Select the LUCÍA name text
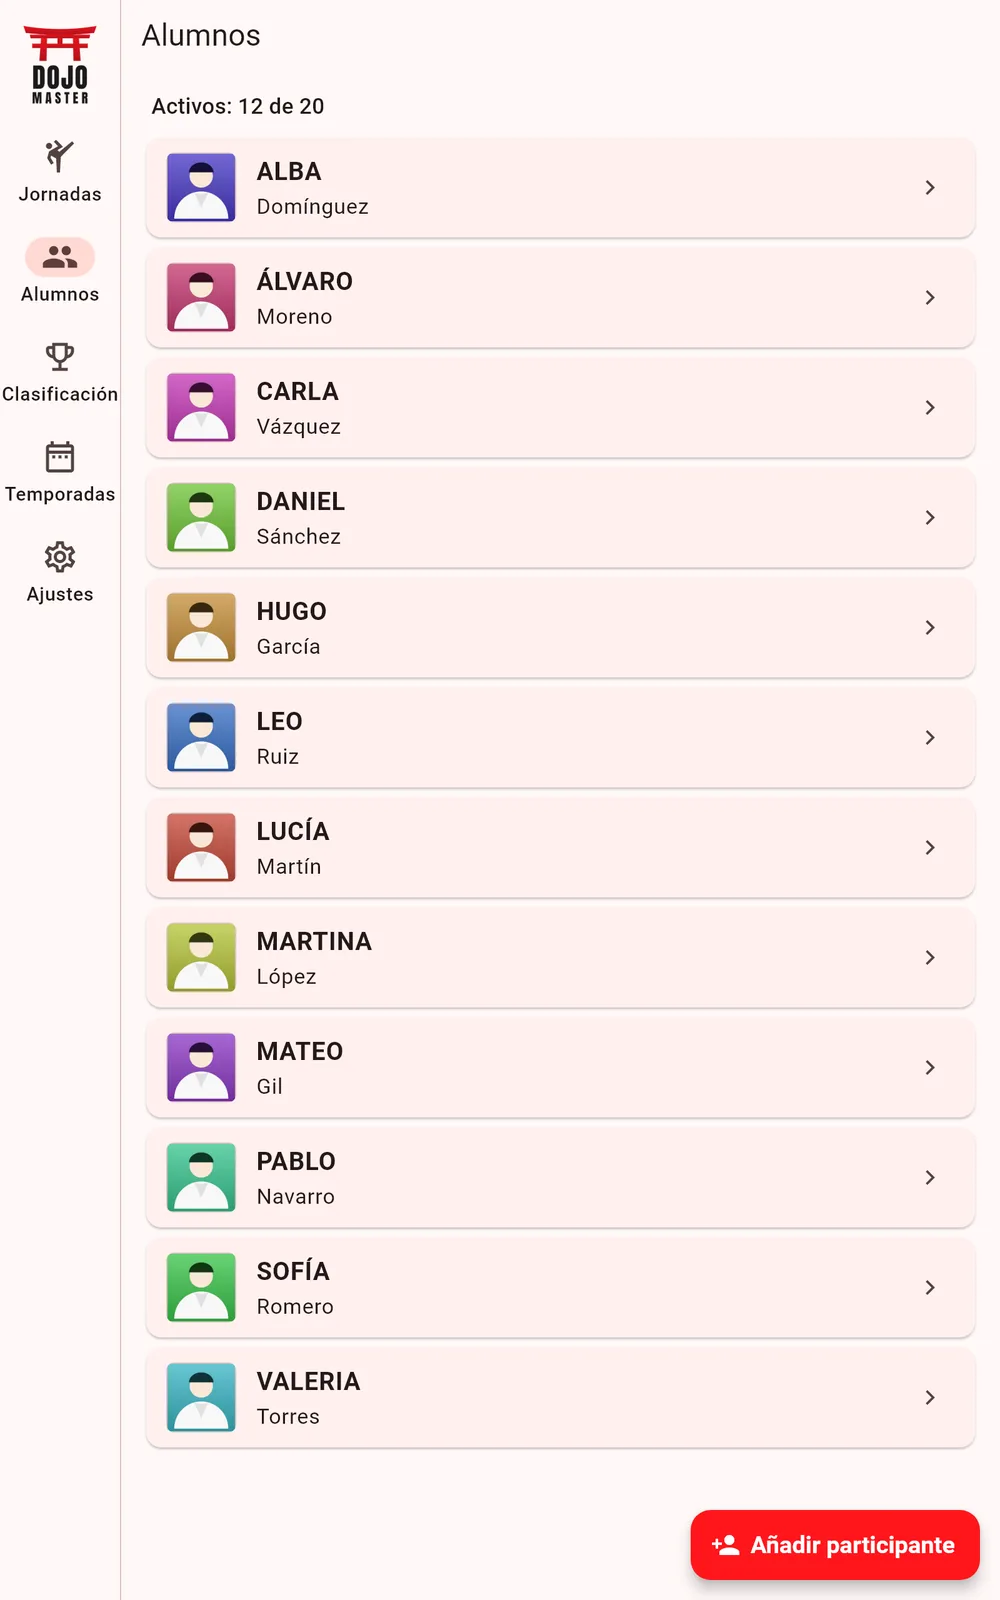1000x1600 pixels. pos(293,830)
